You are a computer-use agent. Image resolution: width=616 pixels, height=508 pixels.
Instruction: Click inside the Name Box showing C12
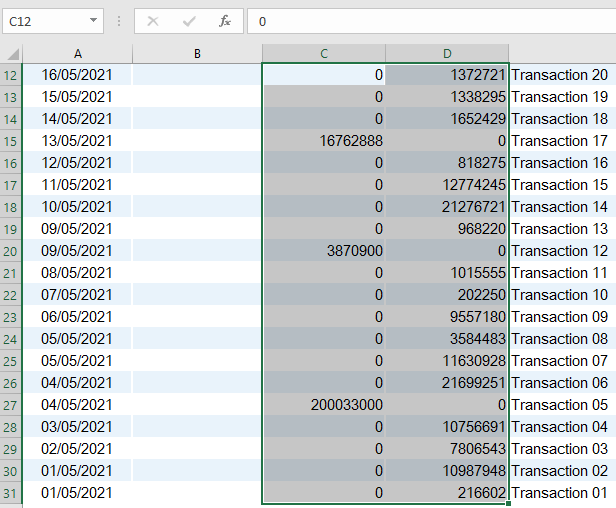[x=45, y=21]
